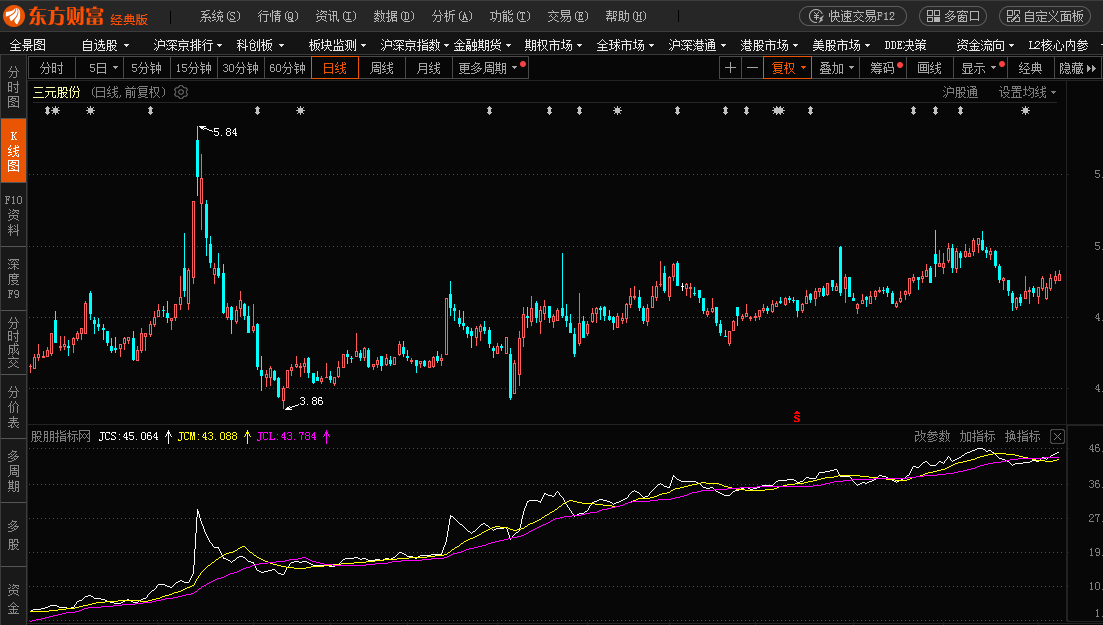Click the 筹码 chip distribution button
Image resolution: width=1103 pixels, height=625 pixels.
point(883,68)
